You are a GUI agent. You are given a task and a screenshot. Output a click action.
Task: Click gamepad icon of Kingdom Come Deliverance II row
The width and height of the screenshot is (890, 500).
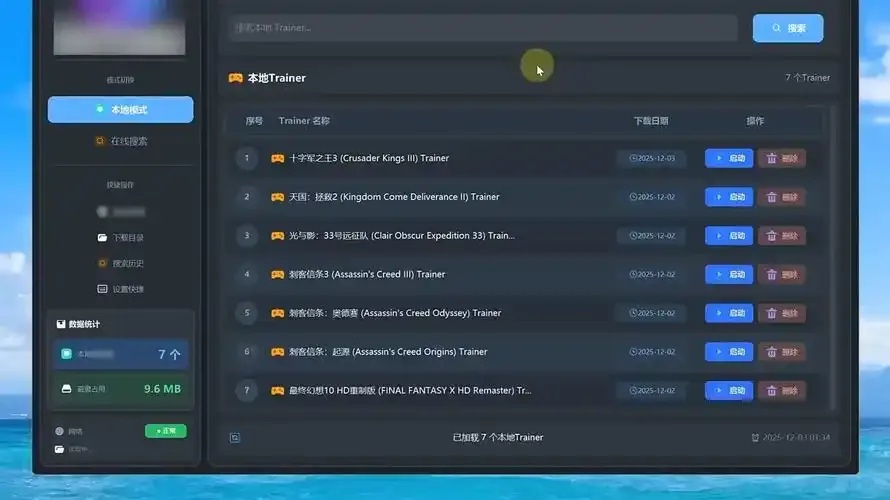click(x=278, y=197)
